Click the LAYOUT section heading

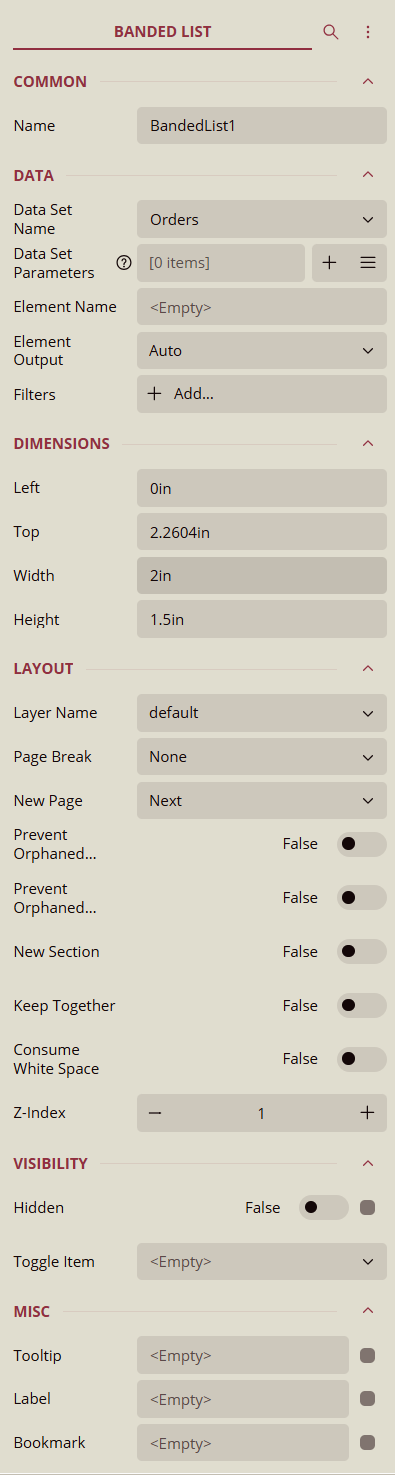[44, 668]
